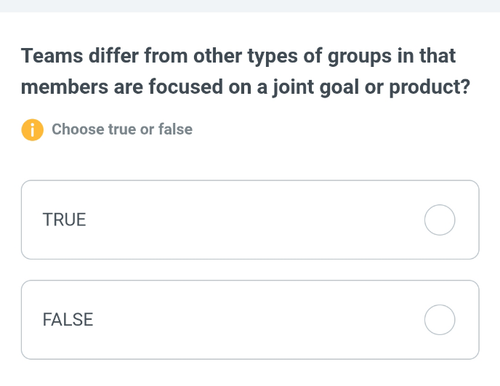Click the word 'false' in hint text
500x386 pixels.
pos(175,129)
